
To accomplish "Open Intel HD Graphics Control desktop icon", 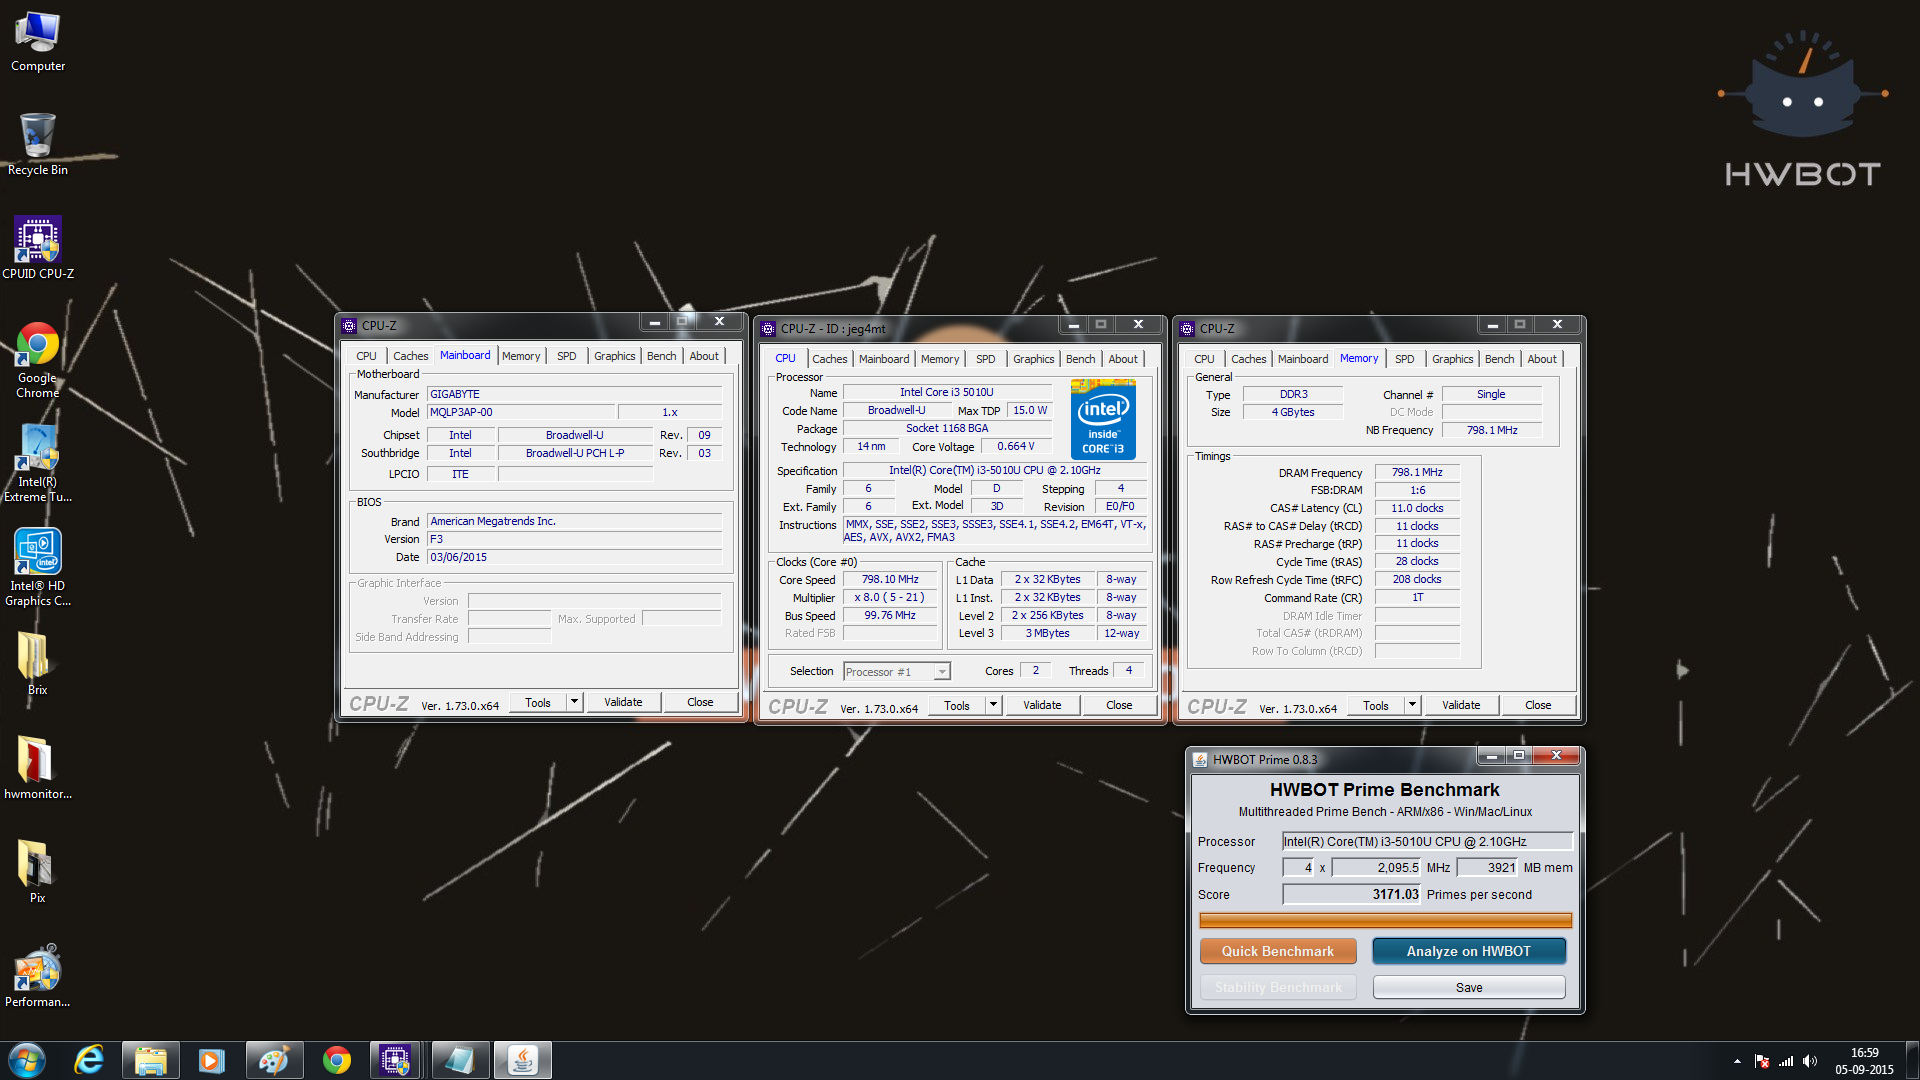I will tap(38, 567).
